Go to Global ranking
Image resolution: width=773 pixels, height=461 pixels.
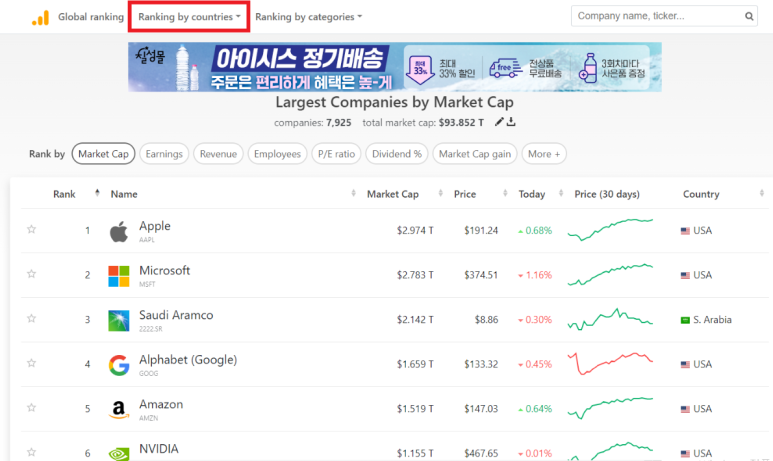click(x=91, y=17)
